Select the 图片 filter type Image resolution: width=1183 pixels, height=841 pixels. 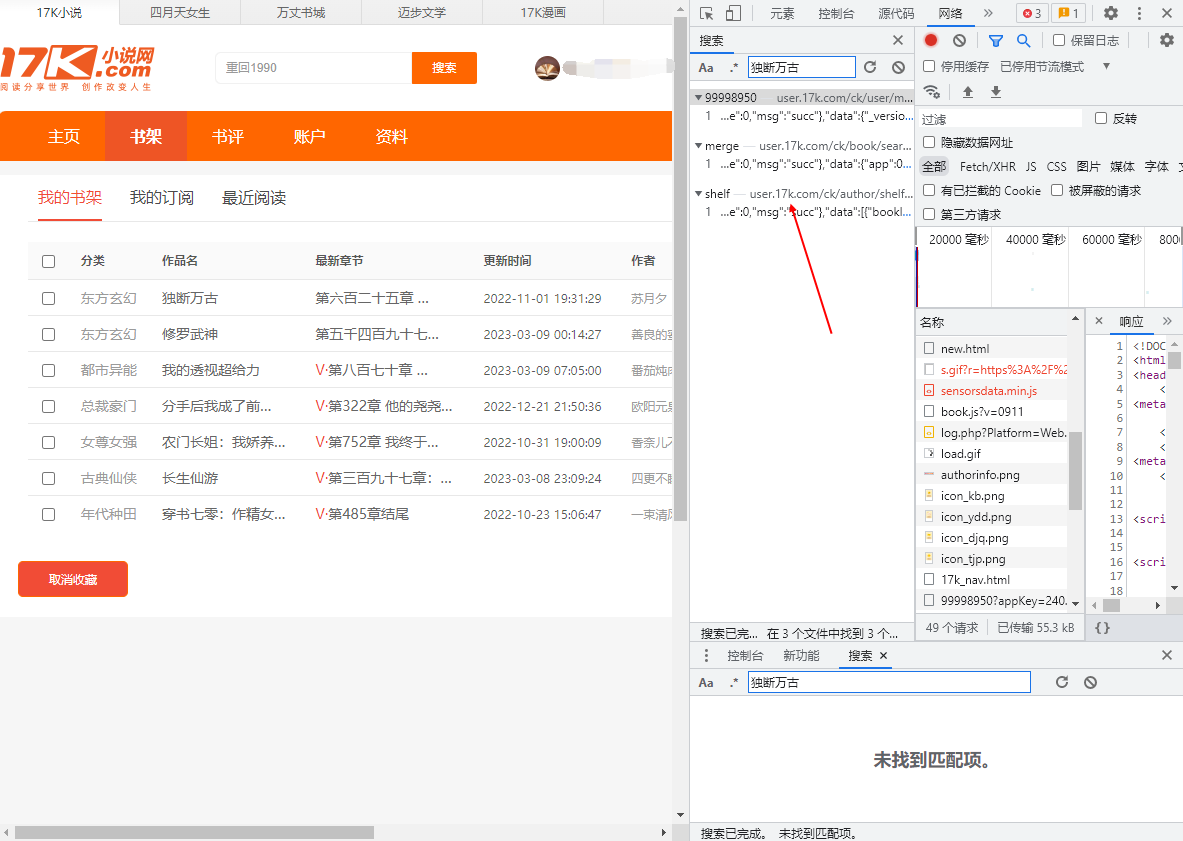1088,166
